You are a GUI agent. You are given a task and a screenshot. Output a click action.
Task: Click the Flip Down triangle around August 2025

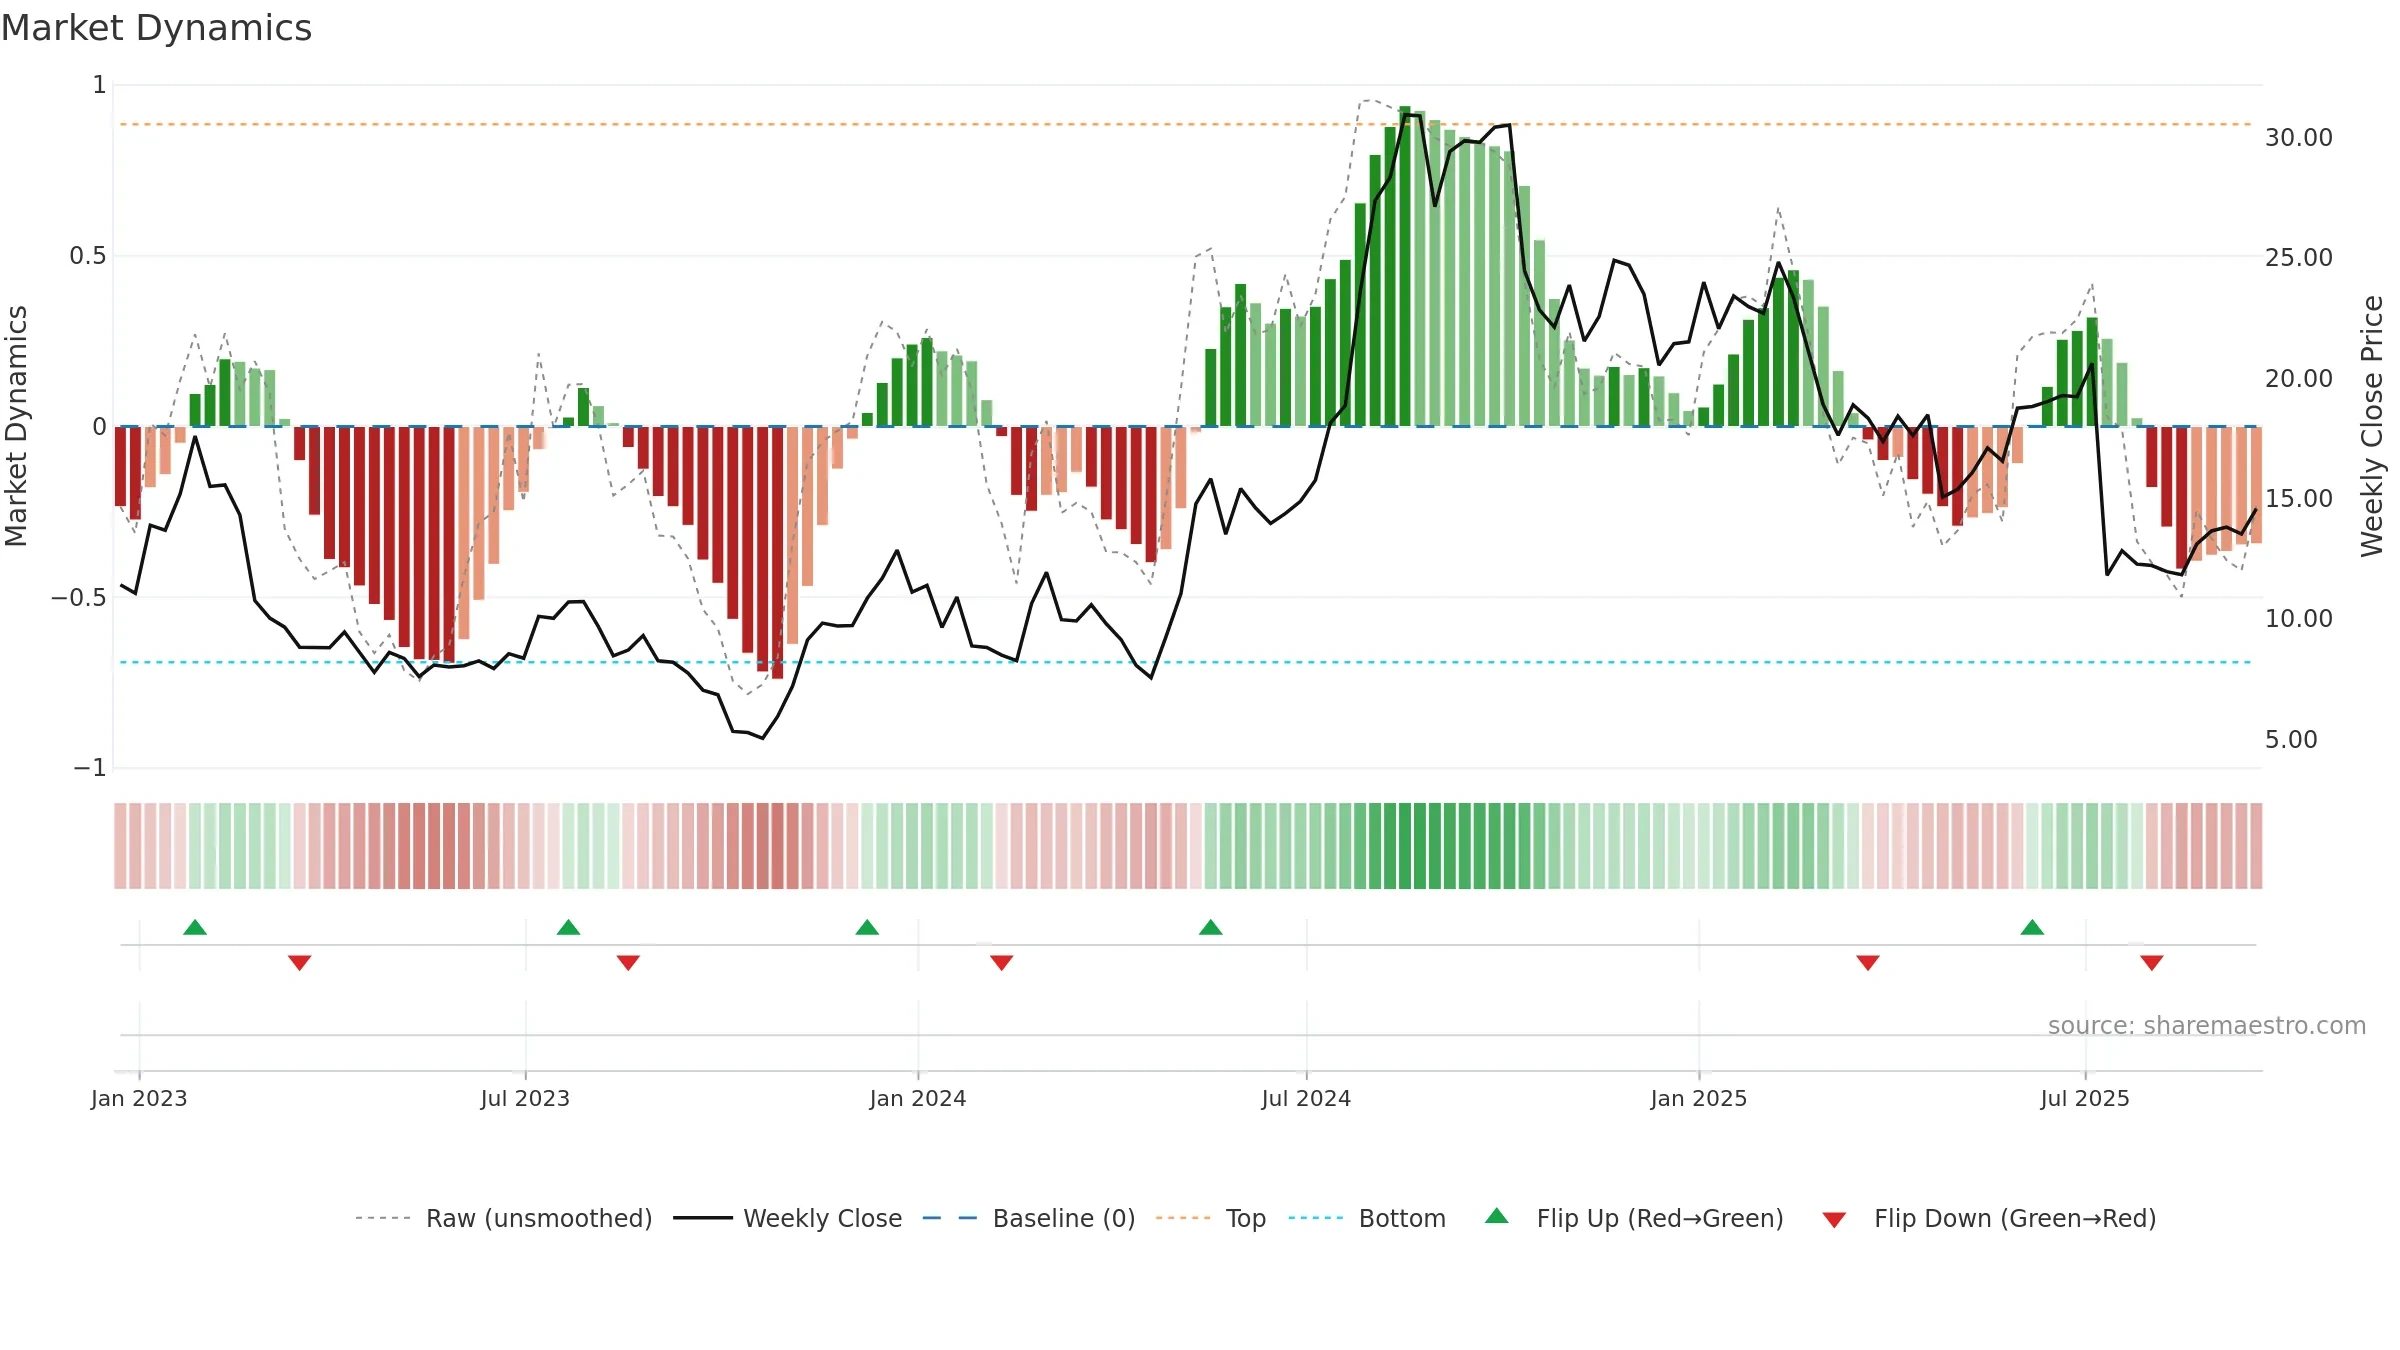point(2151,962)
